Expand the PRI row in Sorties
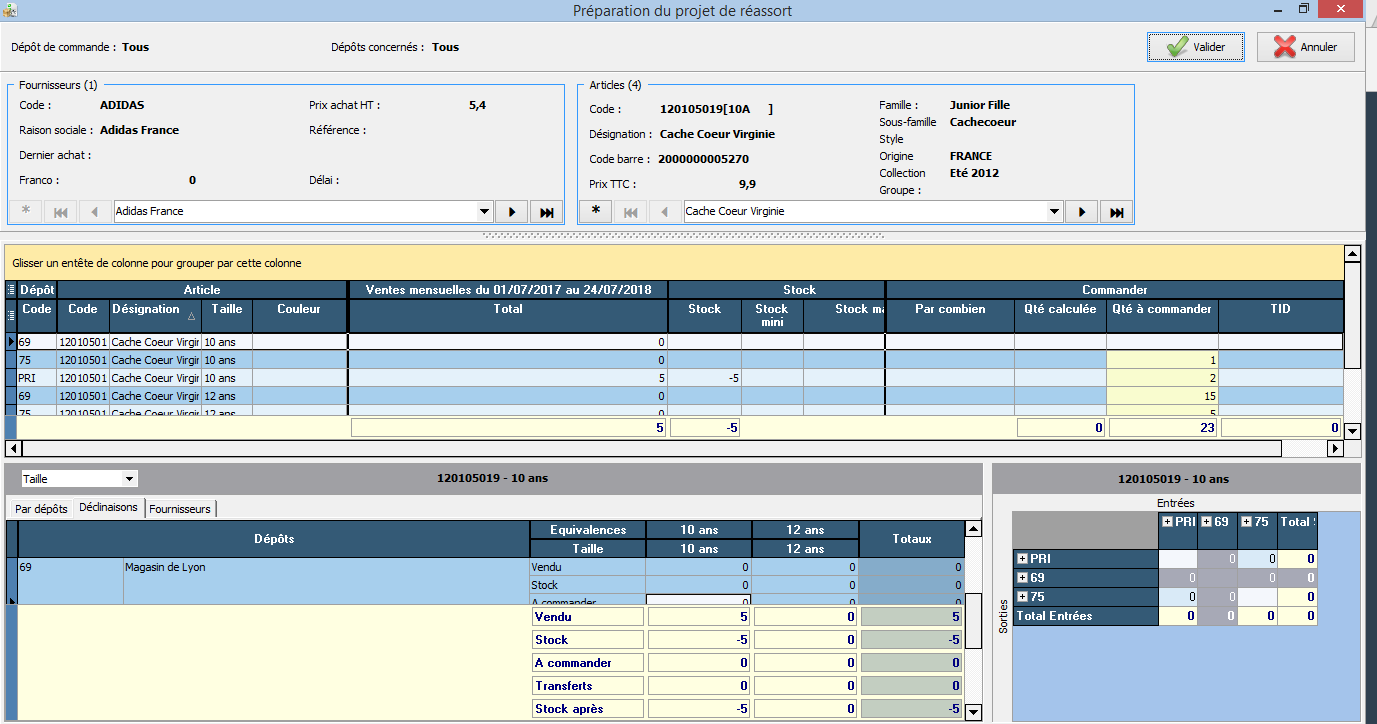Image resolution: width=1377 pixels, height=724 pixels. pos(1022,559)
